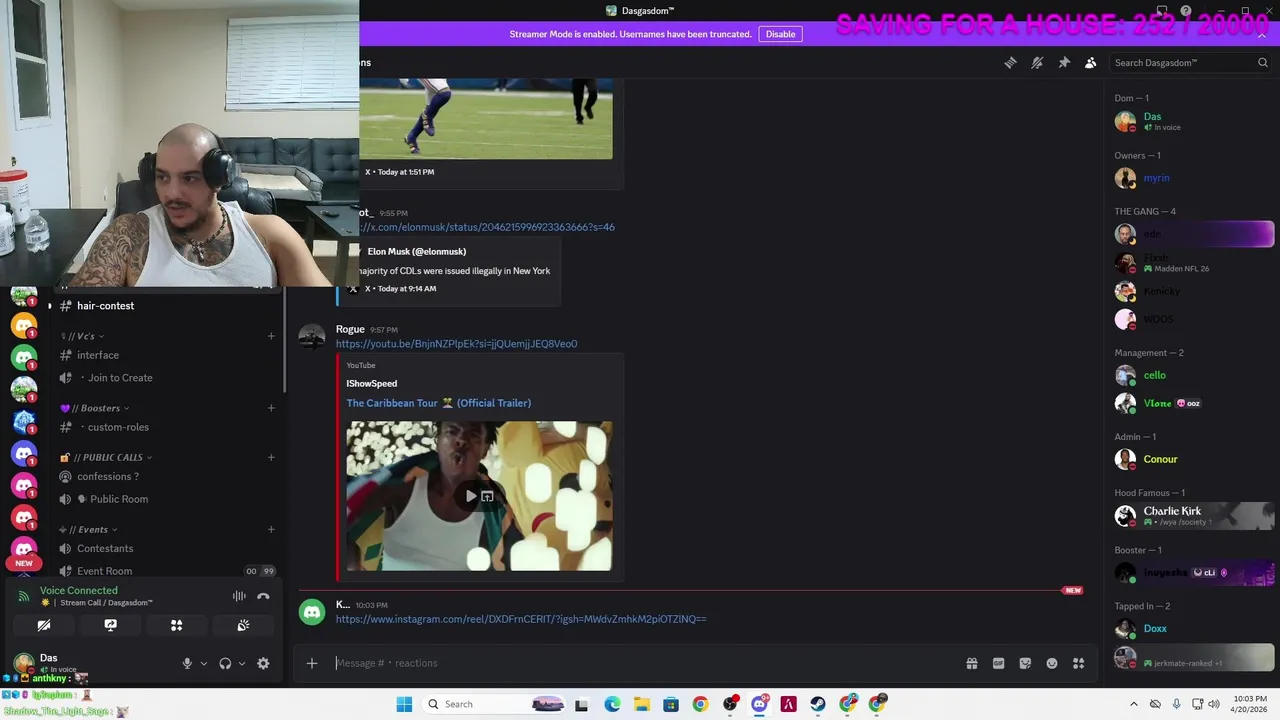
Task: Open the football image thumbnail
Action: pos(486,118)
